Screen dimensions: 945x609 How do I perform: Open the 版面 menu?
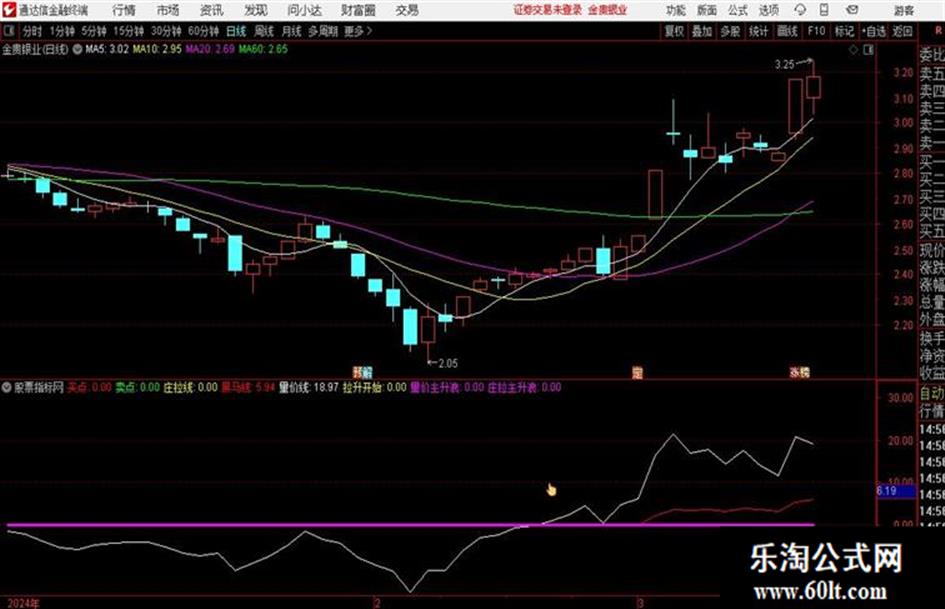tap(706, 10)
